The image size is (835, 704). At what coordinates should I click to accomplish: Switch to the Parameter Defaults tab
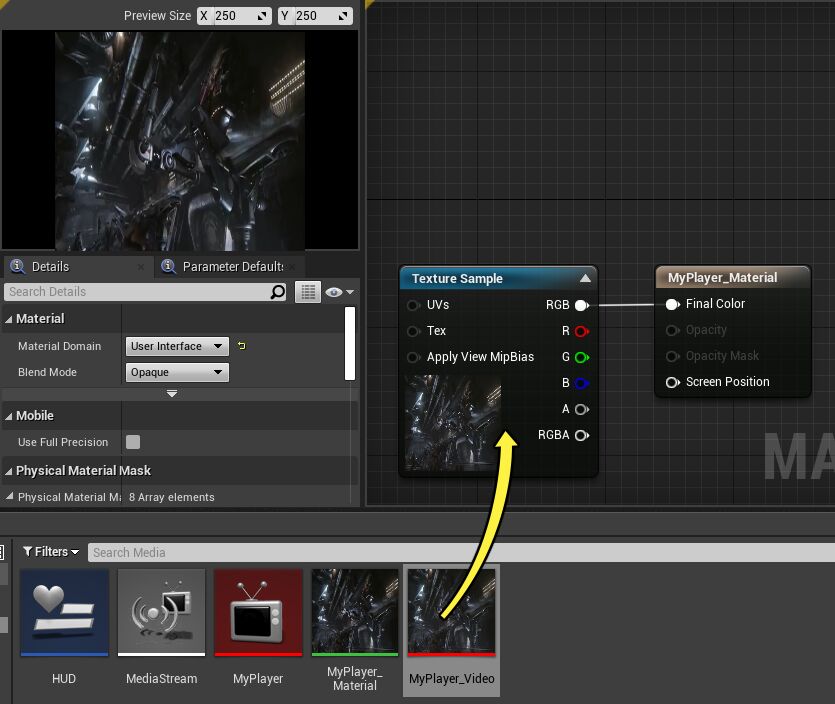click(231, 267)
